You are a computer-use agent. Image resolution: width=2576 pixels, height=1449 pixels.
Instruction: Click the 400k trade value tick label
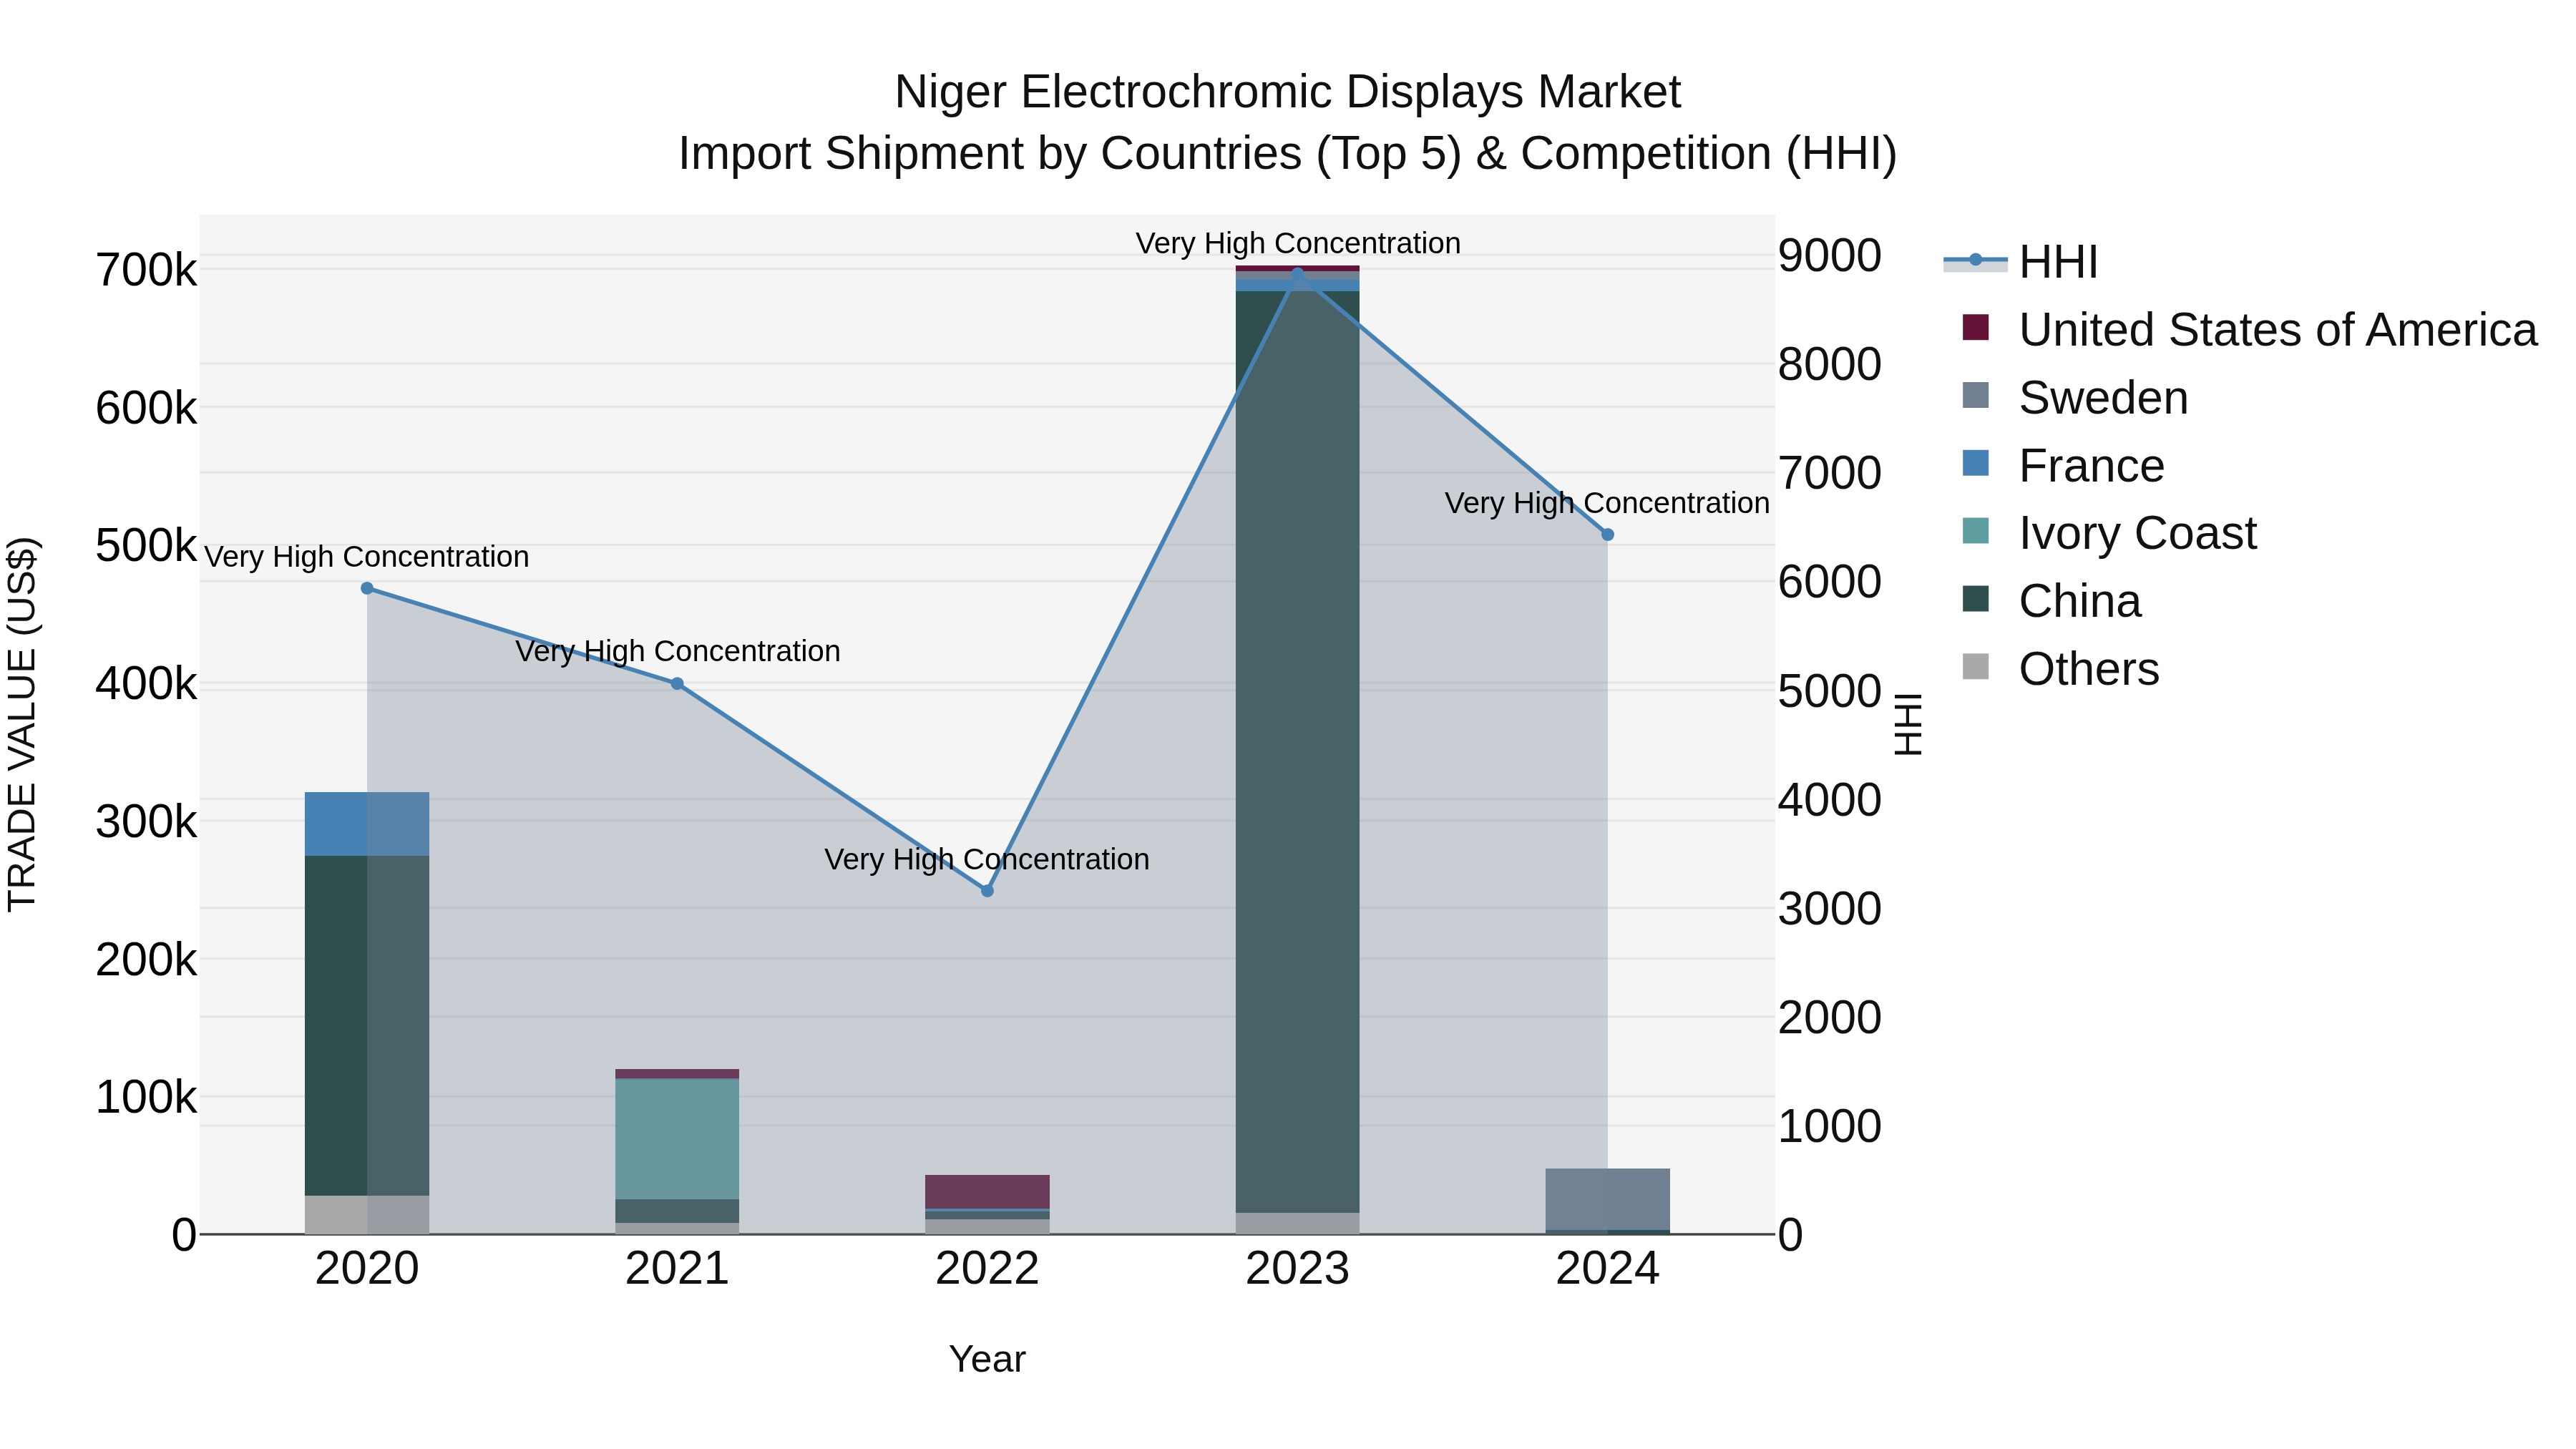[146, 684]
